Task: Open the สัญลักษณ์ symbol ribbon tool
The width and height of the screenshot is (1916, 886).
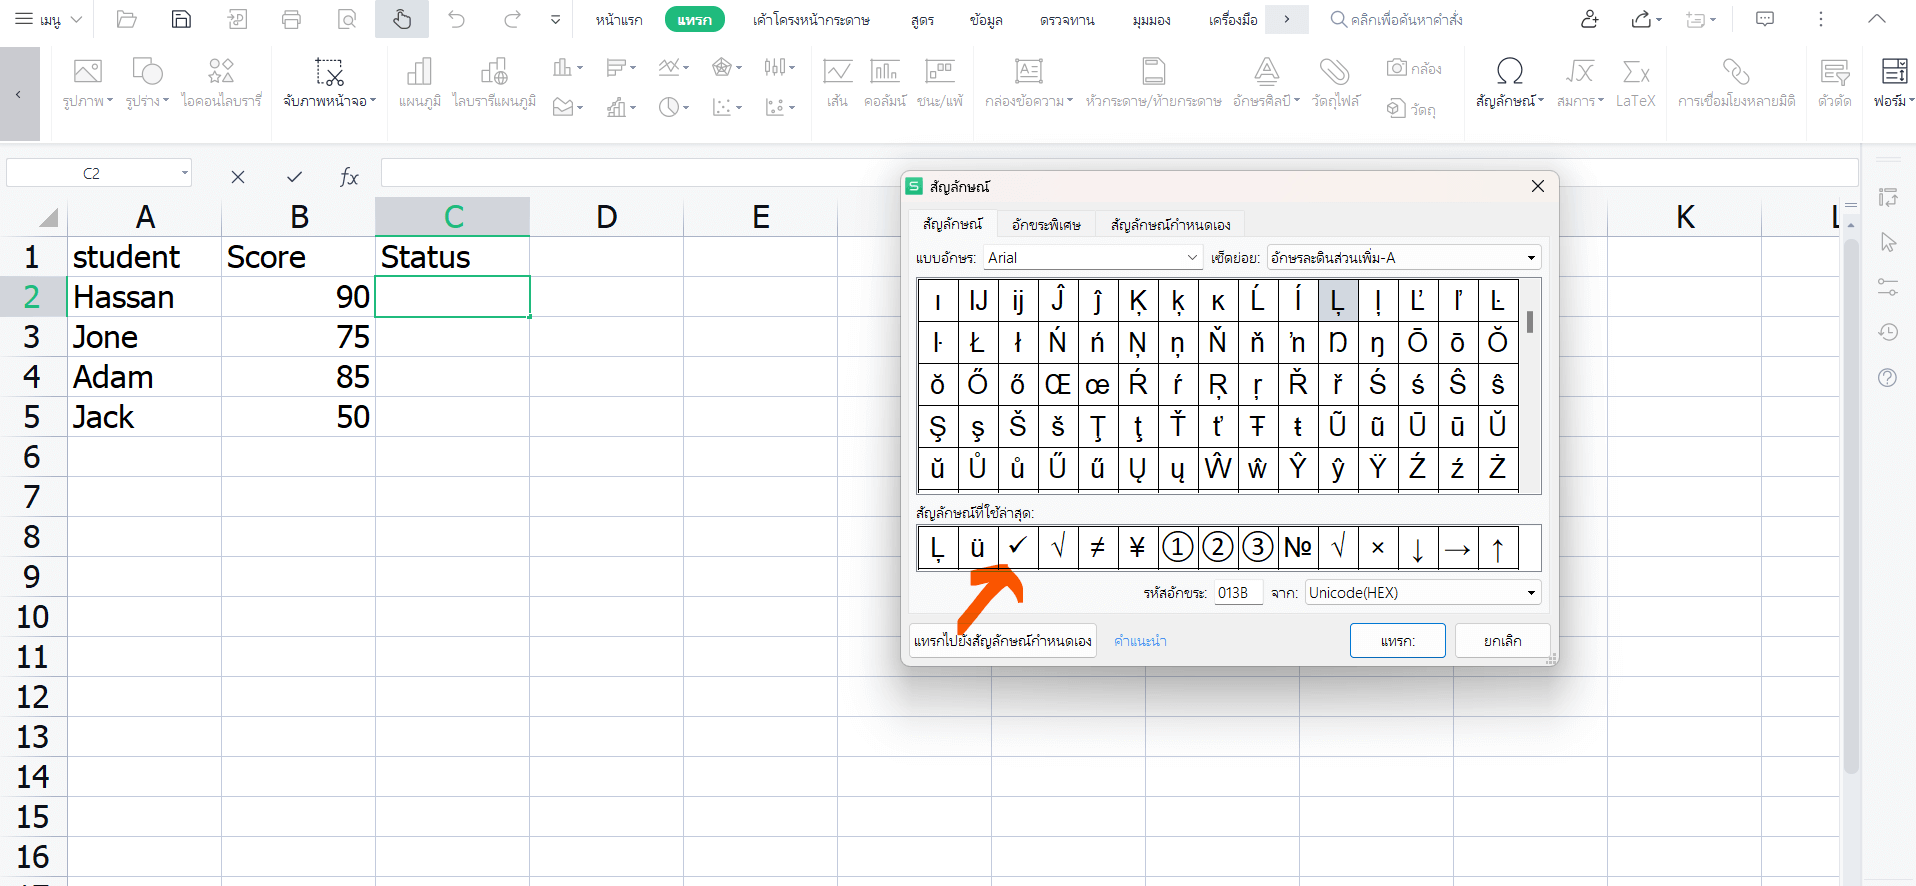Action: [1509, 83]
